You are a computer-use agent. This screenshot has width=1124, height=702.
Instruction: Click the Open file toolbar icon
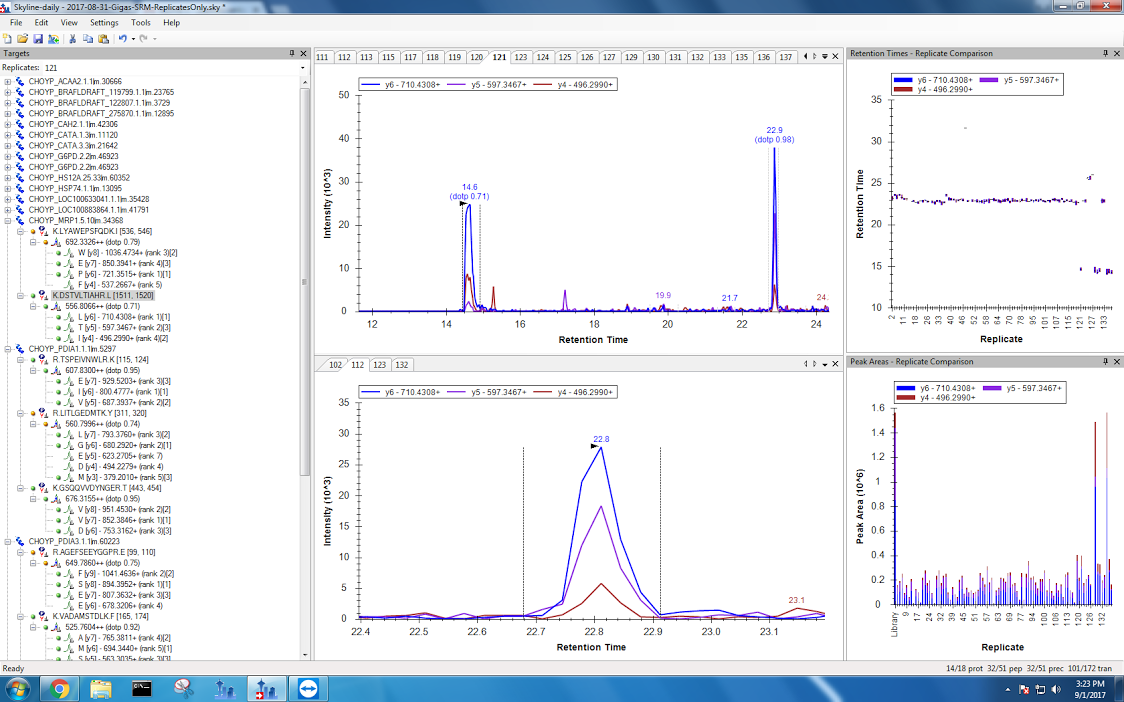coord(22,38)
